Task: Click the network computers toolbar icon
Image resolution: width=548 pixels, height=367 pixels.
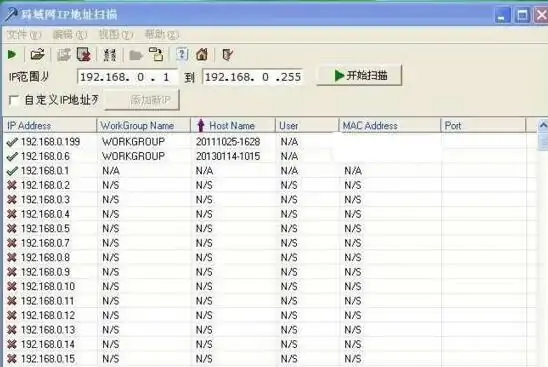Action: click(110, 55)
